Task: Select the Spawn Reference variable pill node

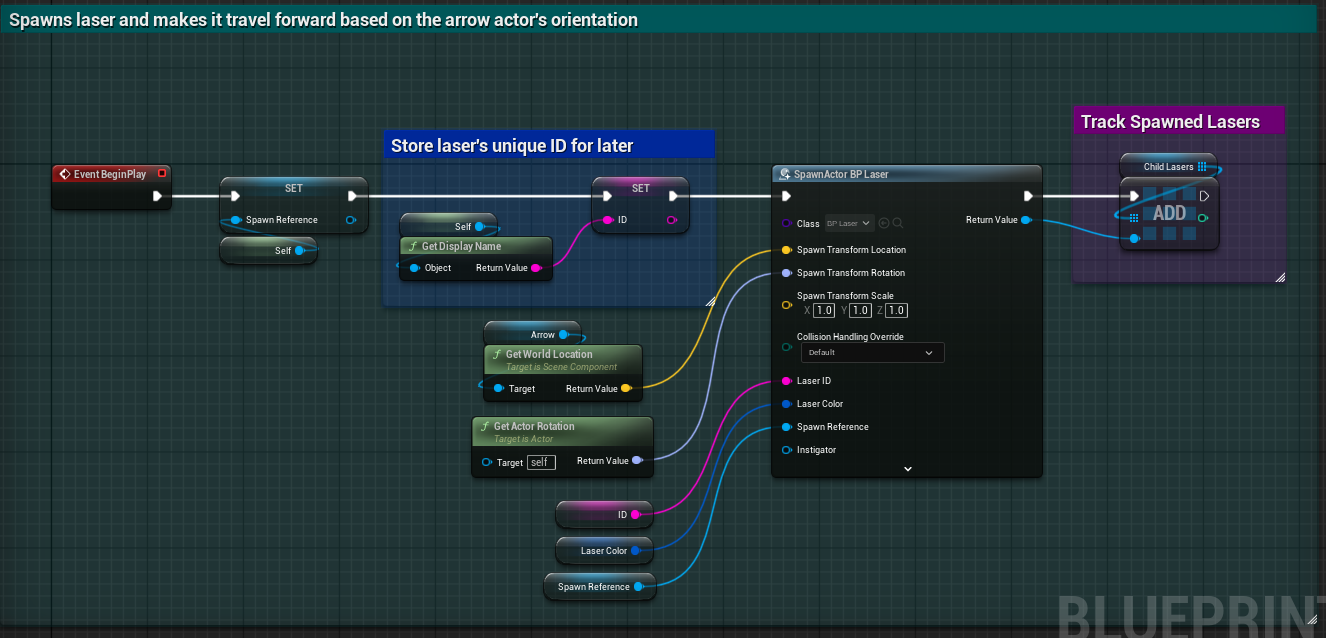Action: 599,587
